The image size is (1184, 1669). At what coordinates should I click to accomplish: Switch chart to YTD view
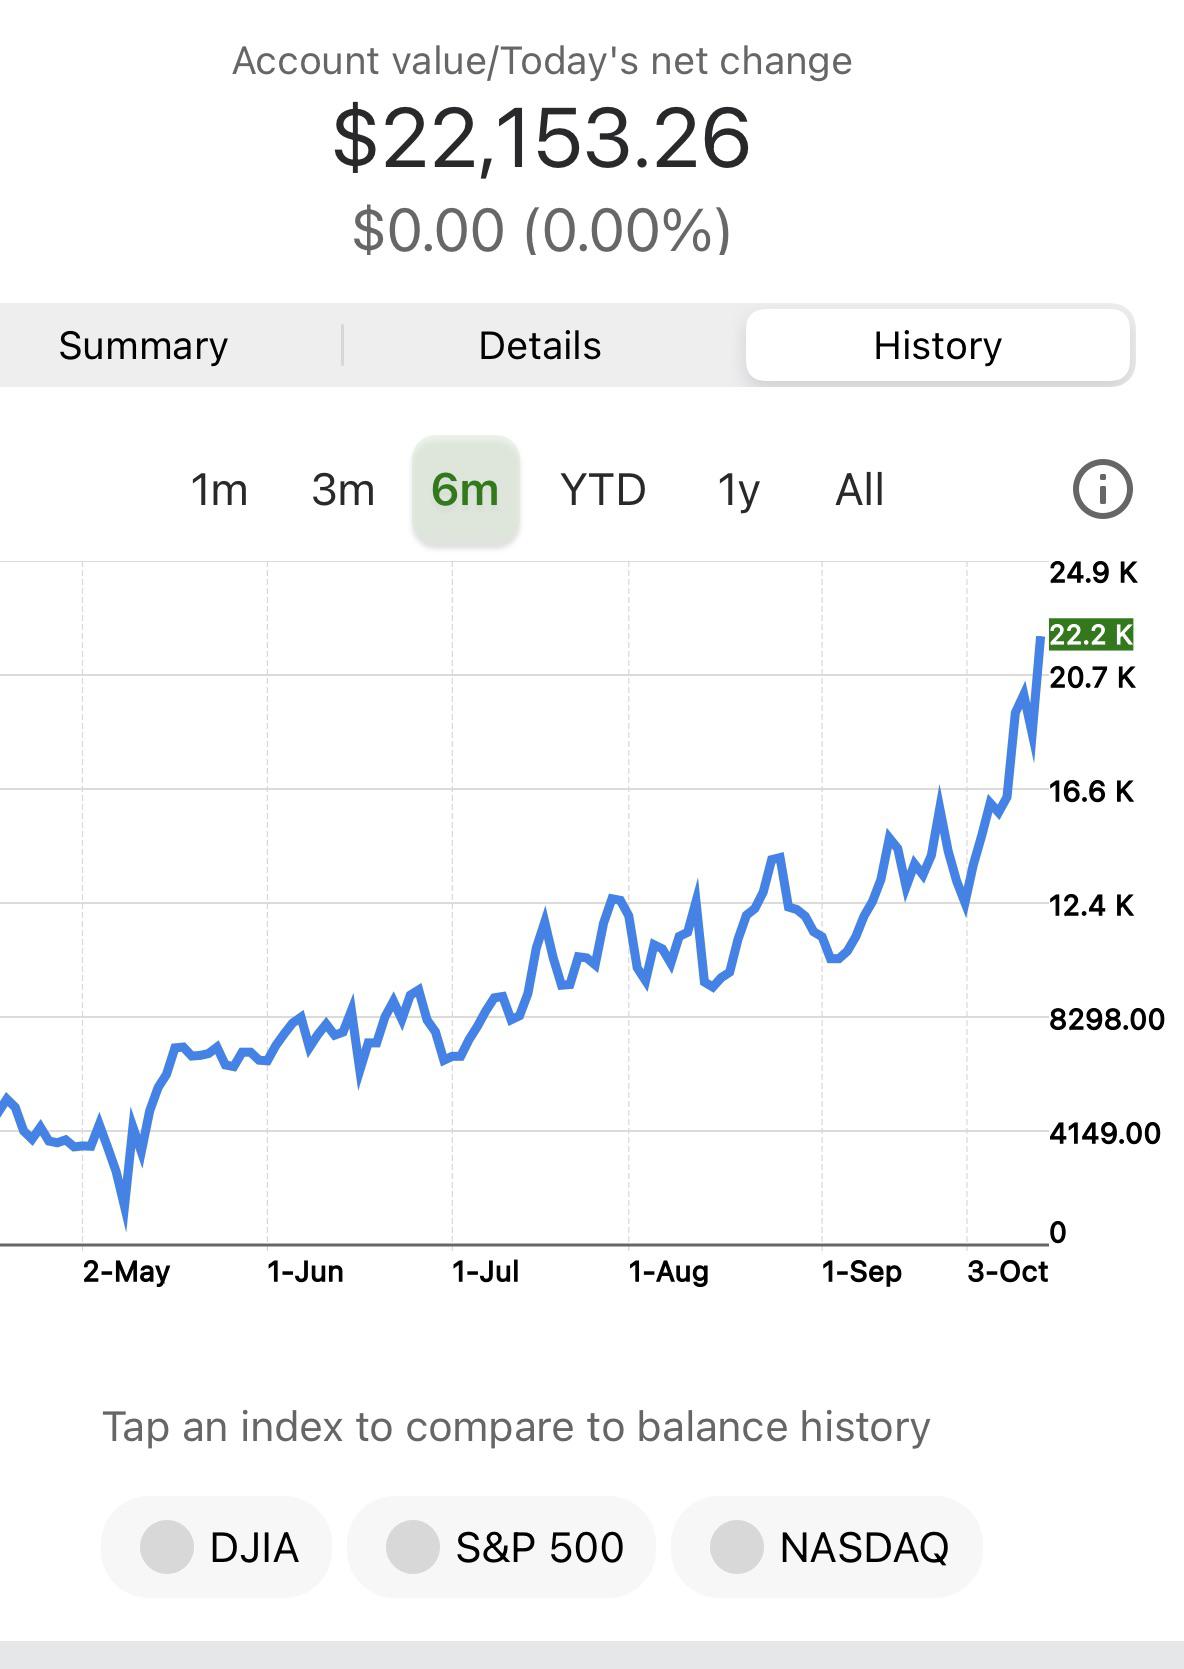coord(603,491)
